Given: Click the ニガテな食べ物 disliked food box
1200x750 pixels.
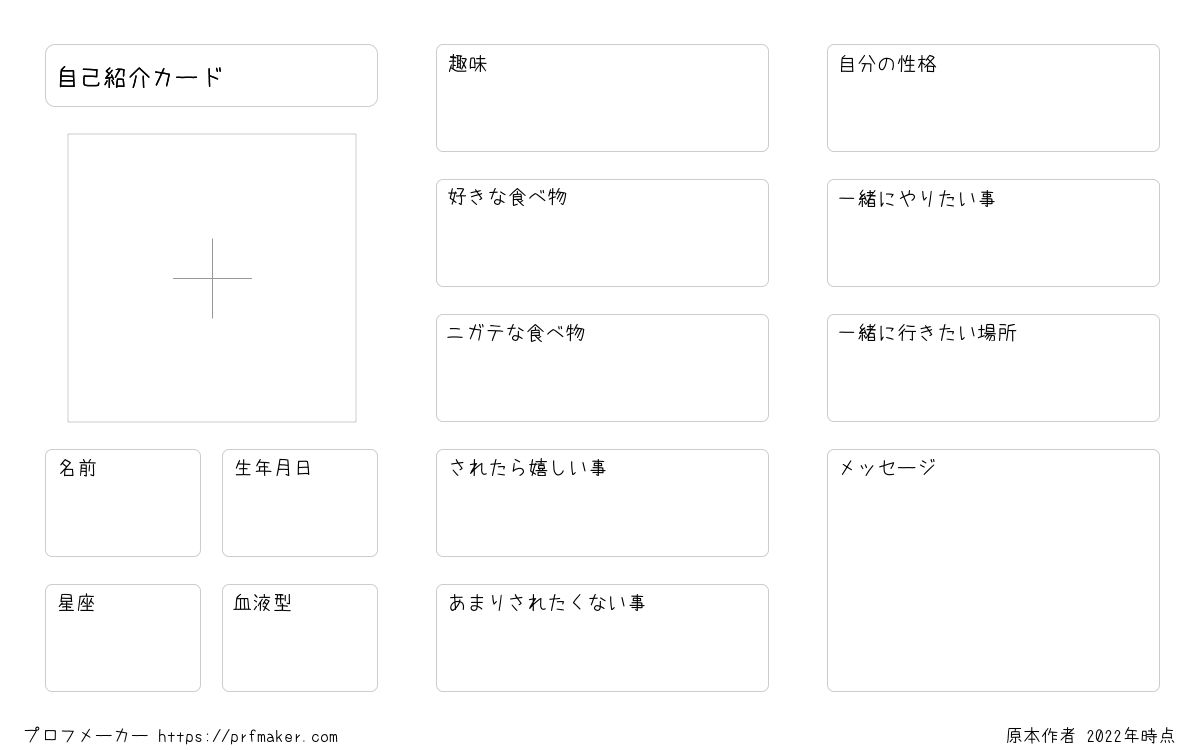Looking at the screenshot, I should tap(602, 368).
